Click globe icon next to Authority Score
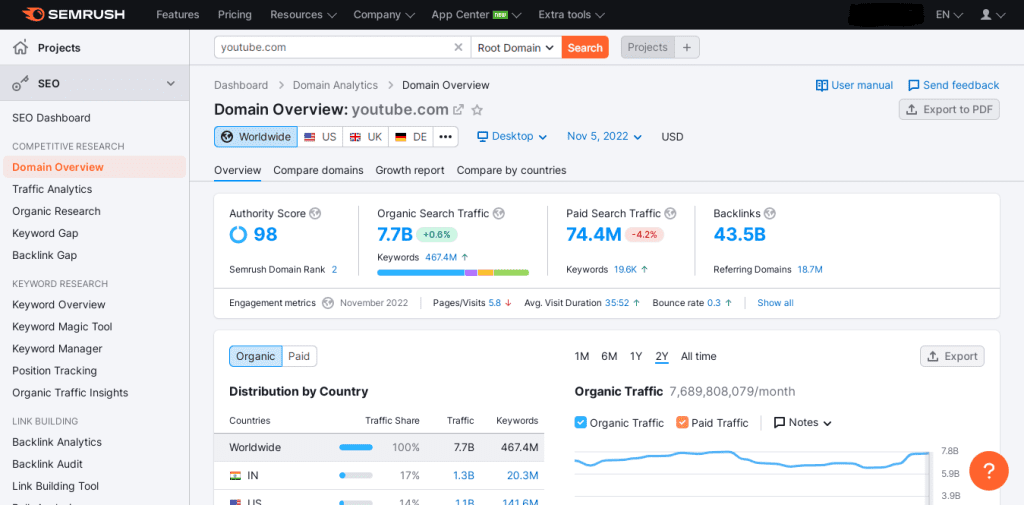The image size is (1024, 505). pyautogui.click(x=315, y=213)
